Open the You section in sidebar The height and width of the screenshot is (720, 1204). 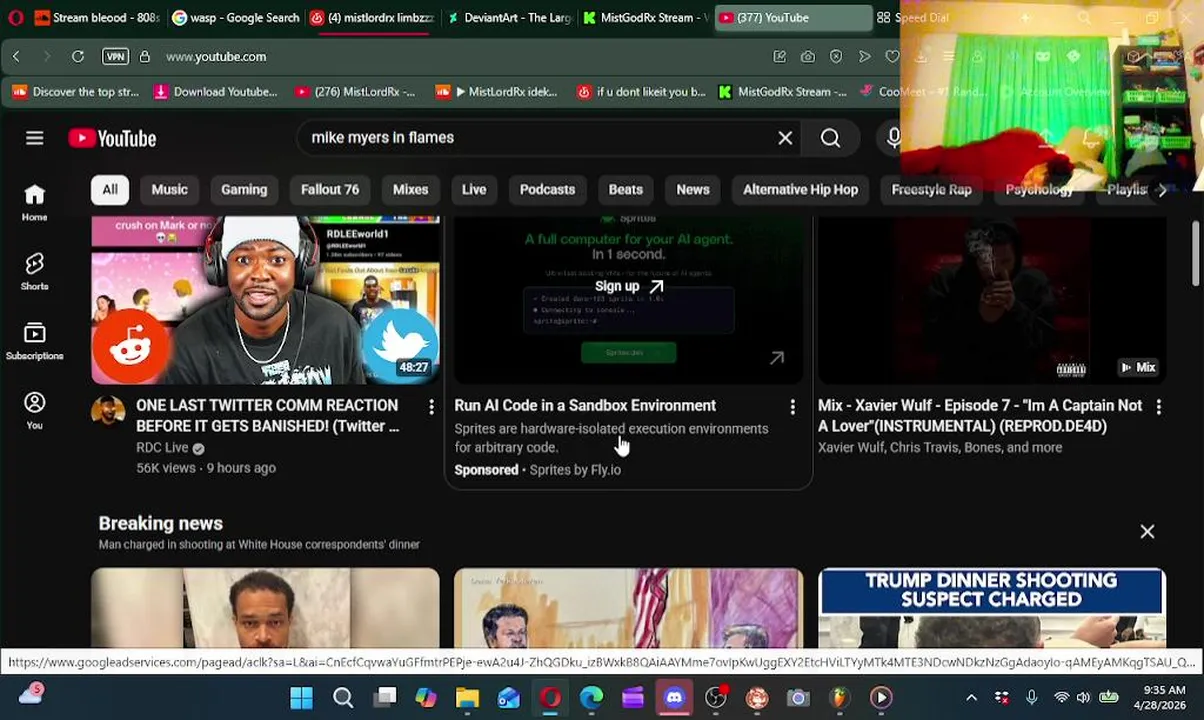click(35, 410)
